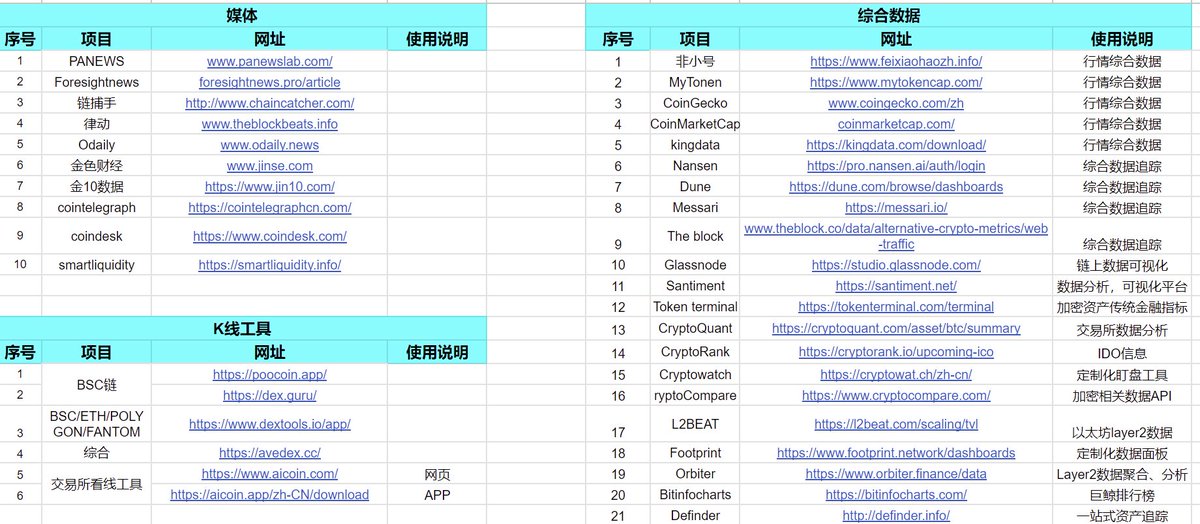This screenshot has height=524, width=1200.
Task: Open the dextools.io/app link
Action: pos(269,424)
